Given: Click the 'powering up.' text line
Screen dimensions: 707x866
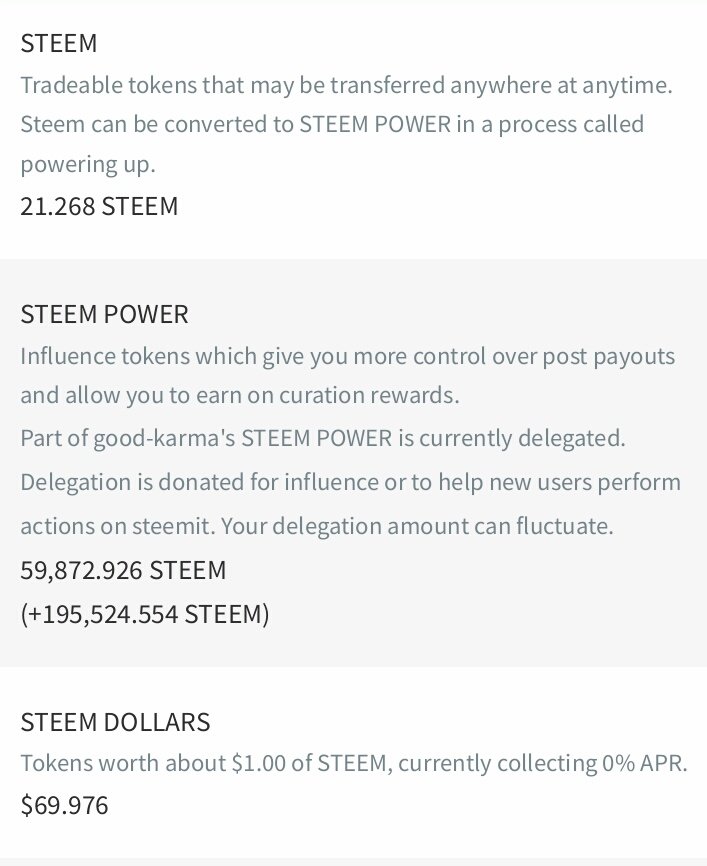Looking at the screenshot, I should click(88, 165).
